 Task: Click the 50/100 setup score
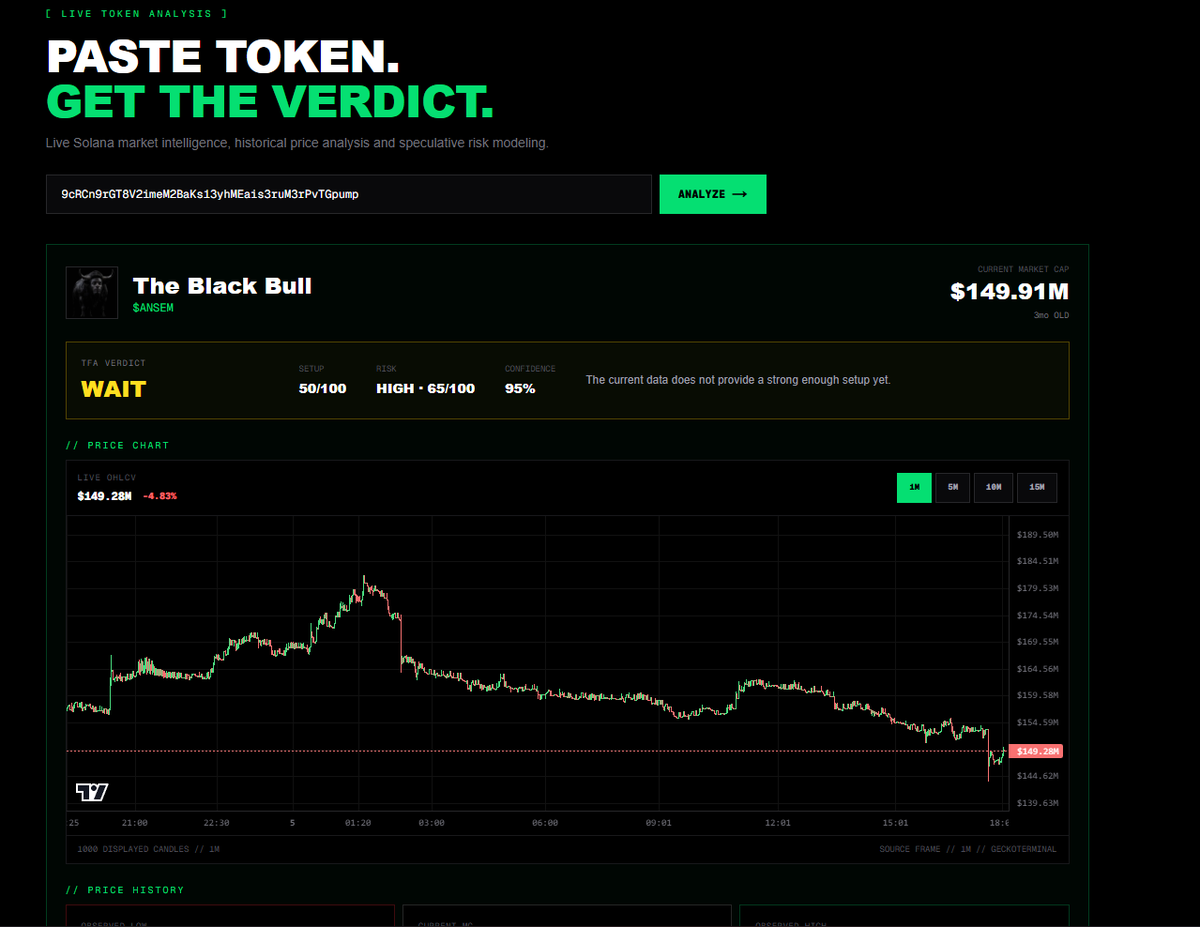(322, 388)
